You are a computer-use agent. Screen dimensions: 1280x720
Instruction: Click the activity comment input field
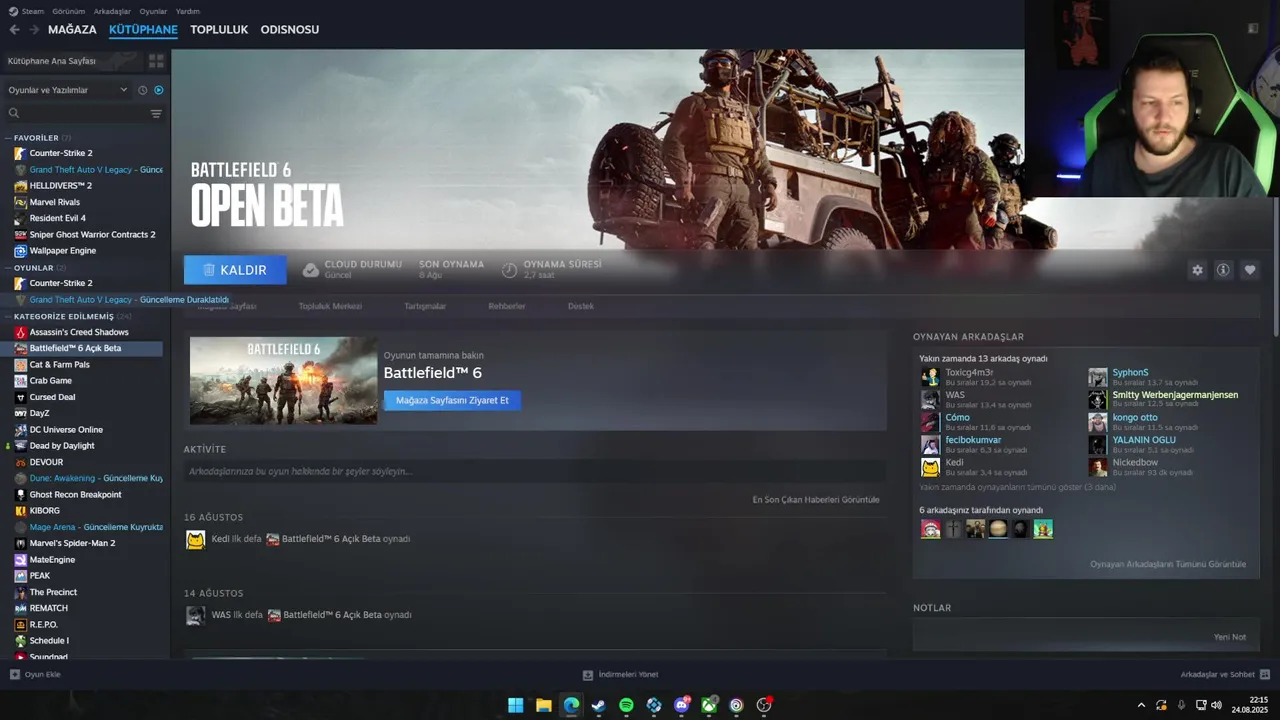pyautogui.click(x=535, y=471)
